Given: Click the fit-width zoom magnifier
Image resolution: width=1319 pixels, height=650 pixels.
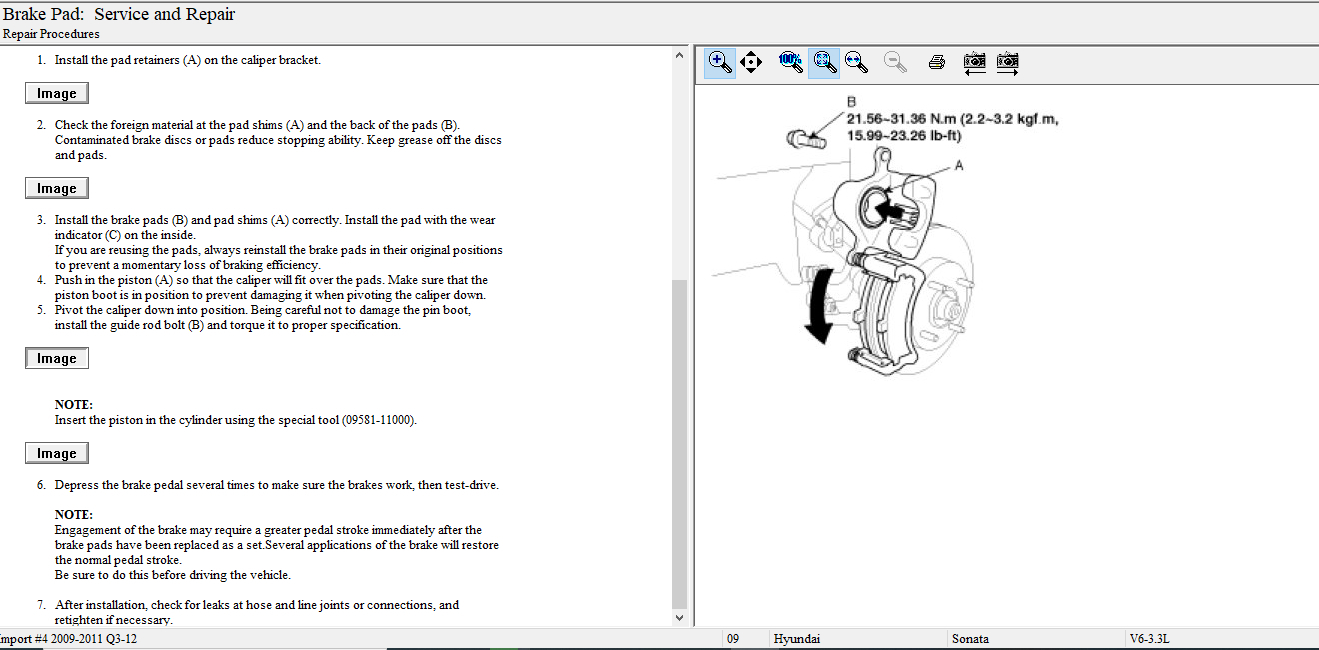Looking at the screenshot, I should (855, 62).
